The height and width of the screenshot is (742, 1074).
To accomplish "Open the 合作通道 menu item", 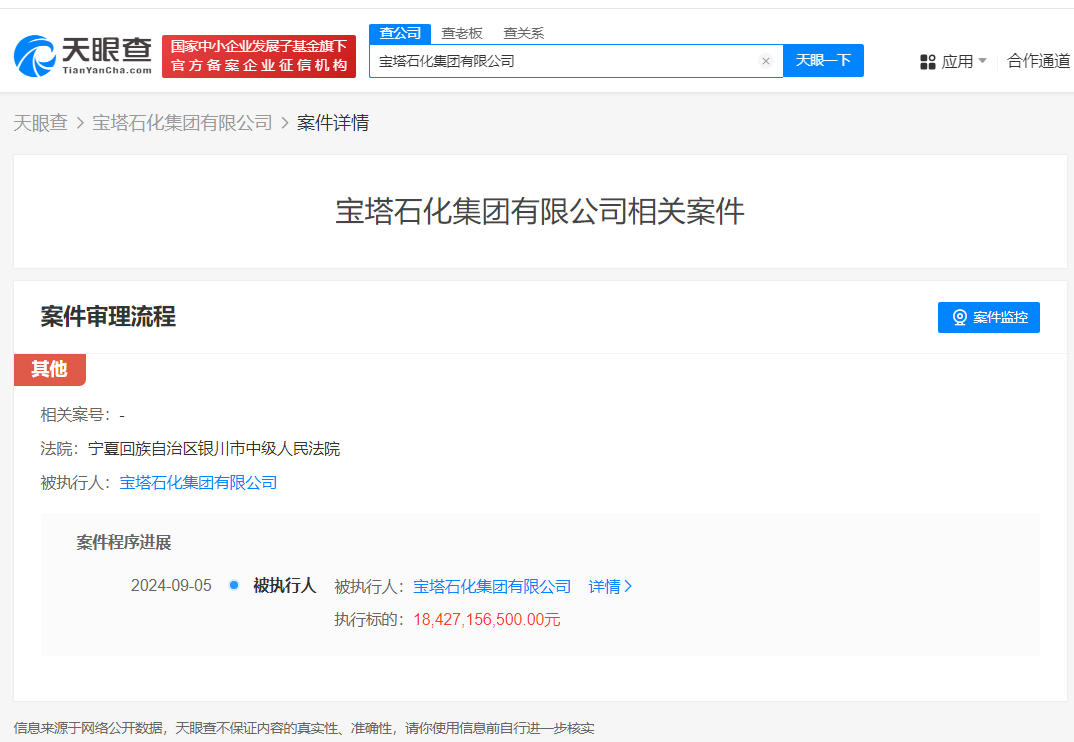I will pos(1038,61).
